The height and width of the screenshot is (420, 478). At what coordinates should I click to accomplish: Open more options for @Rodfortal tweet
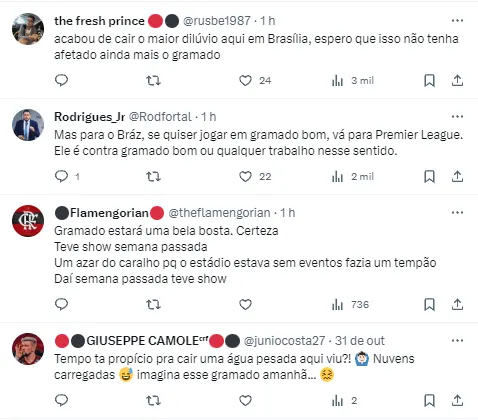pyautogui.click(x=457, y=117)
